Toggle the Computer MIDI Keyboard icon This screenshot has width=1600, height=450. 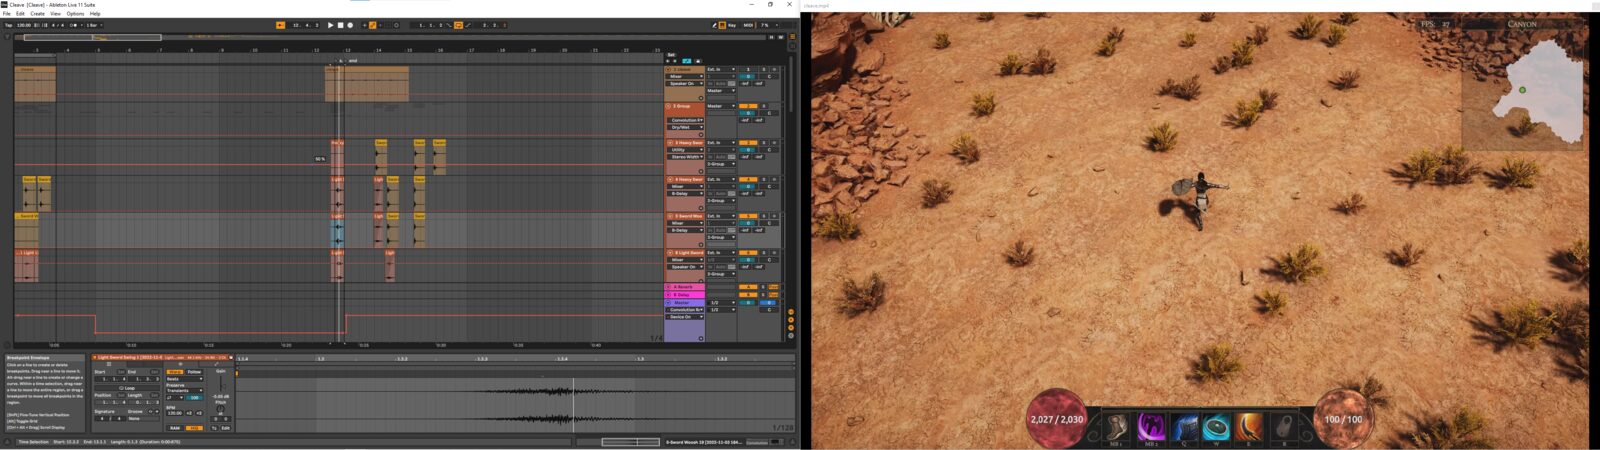point(722,25)
